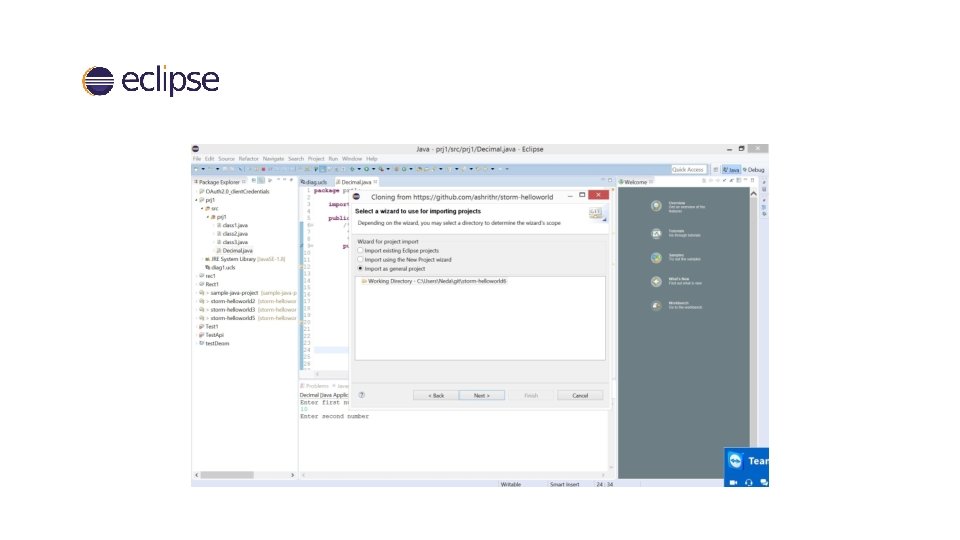Screen dimensions: 960x540
Task: Click Package Explorer scroll right arrow
Action: [x=292, y=475]
